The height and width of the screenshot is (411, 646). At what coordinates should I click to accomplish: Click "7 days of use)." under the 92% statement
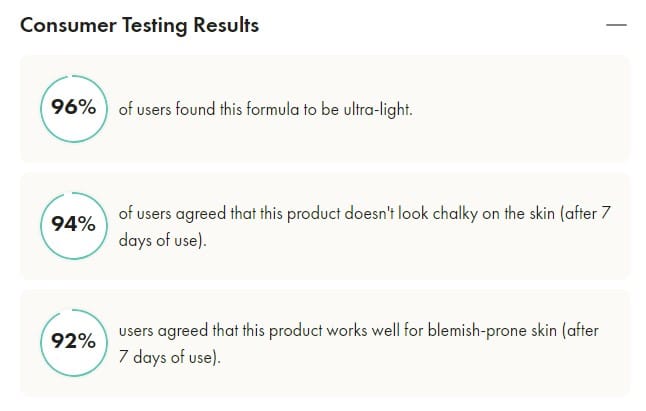168,358
